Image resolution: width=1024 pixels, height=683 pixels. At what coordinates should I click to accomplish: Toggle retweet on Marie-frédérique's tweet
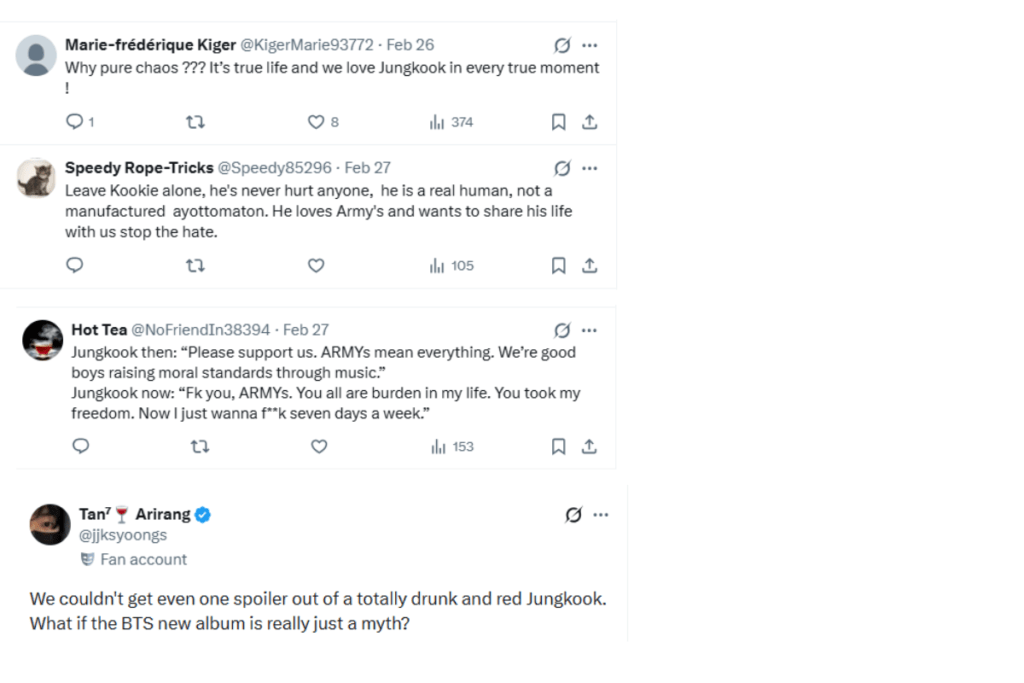pos(196,121)
